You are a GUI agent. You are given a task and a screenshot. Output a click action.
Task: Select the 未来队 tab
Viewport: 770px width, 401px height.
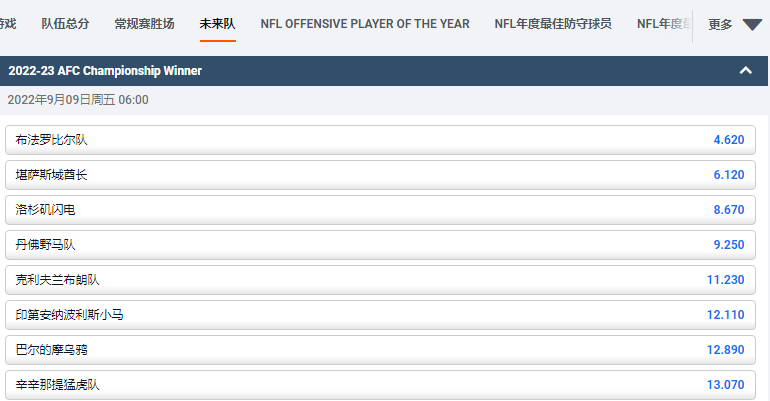pos(217,24)
